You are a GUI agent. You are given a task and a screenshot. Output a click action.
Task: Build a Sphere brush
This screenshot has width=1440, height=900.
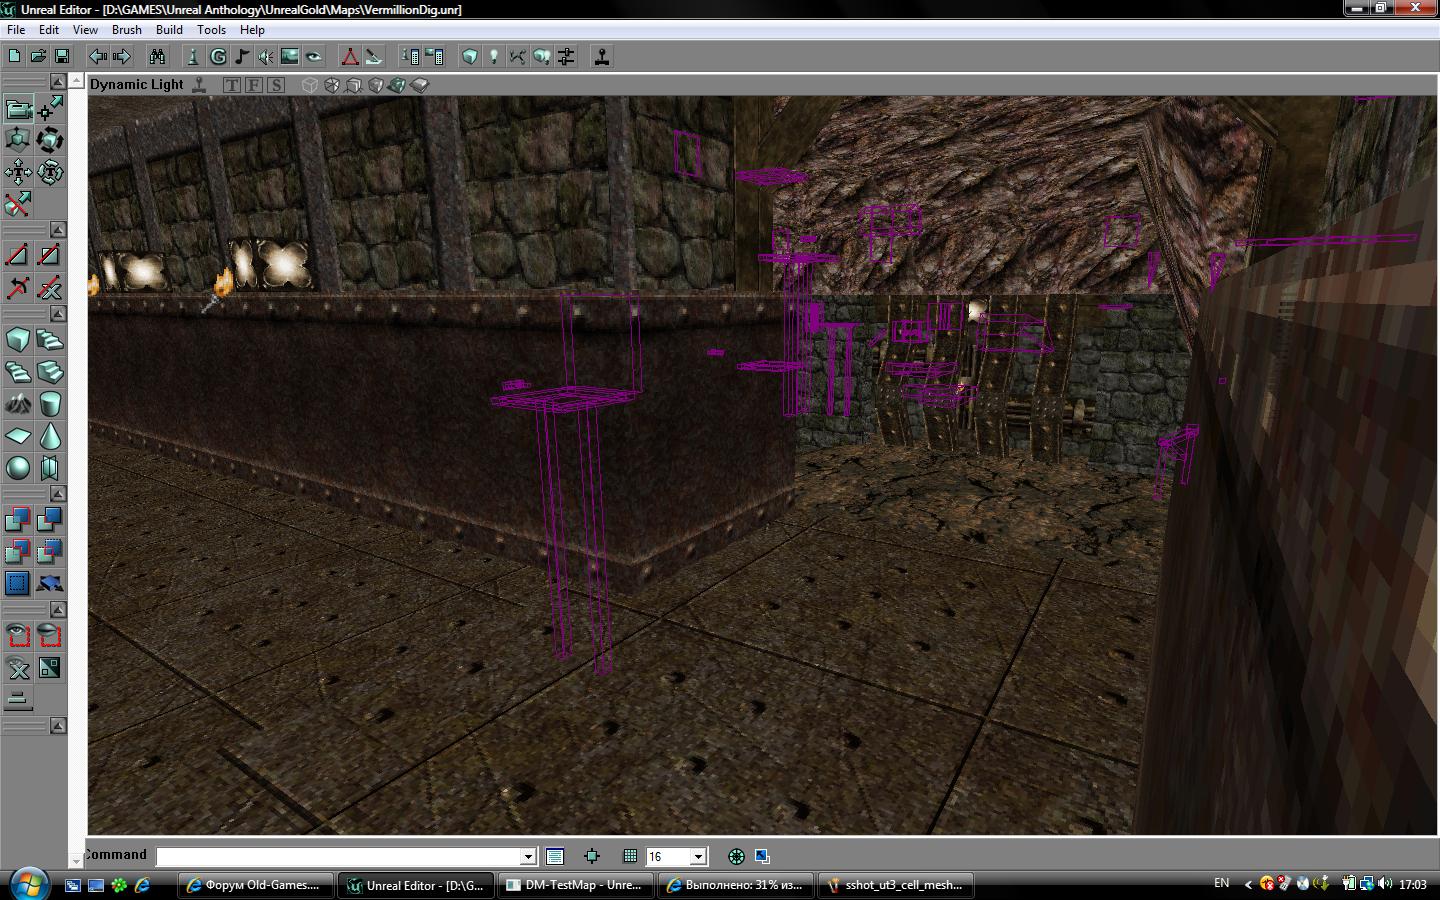(x=18, y=468)
